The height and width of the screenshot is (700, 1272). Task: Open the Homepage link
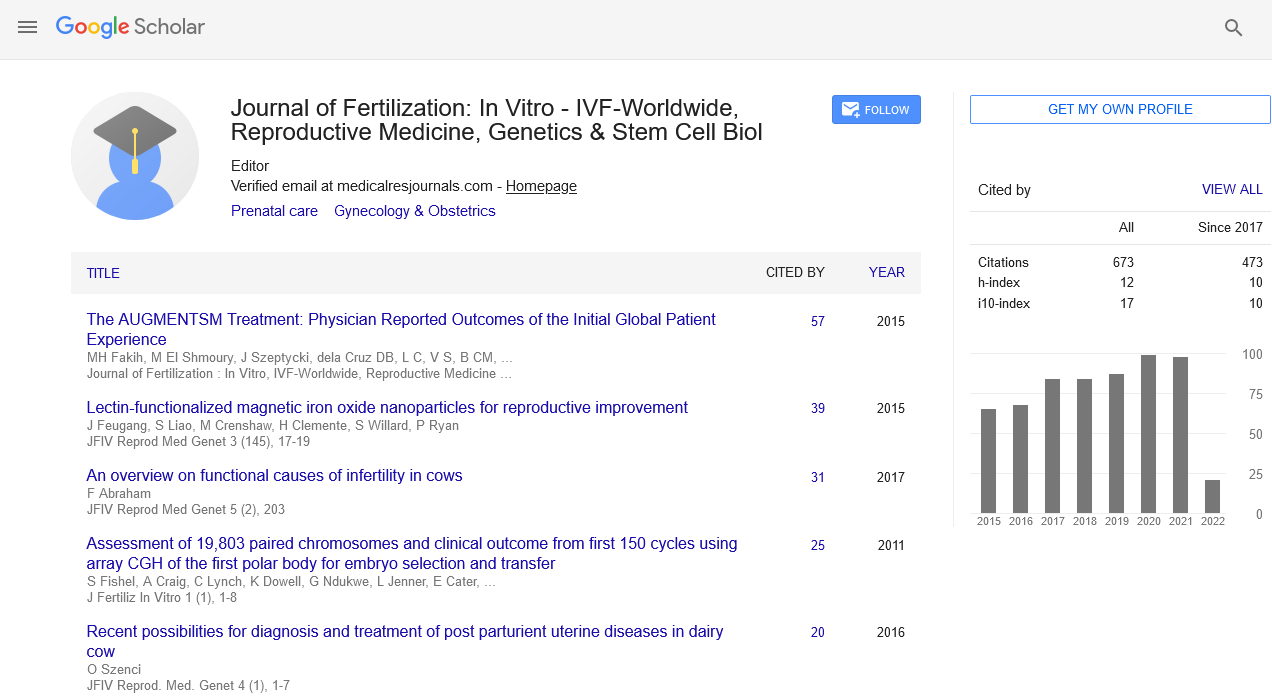[541, 186]
